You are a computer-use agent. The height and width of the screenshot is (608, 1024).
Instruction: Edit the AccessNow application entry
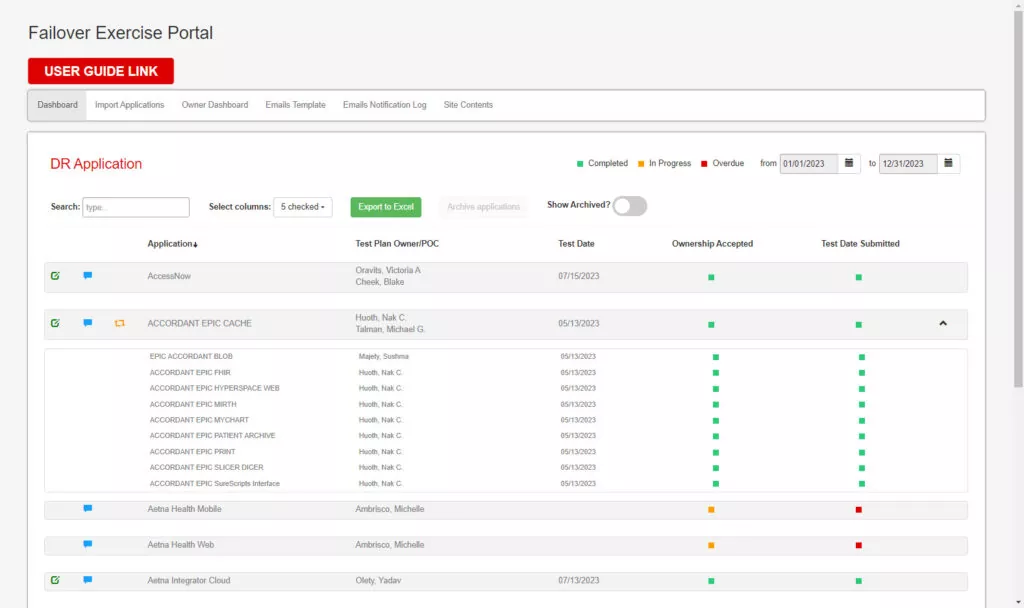coord(55,276)
